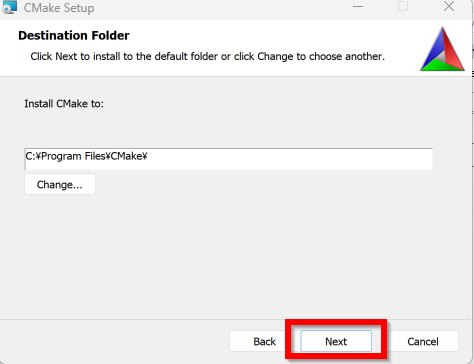Open the Change... folder dialog
Screen dimensions: 474x364
pos(60,184)
